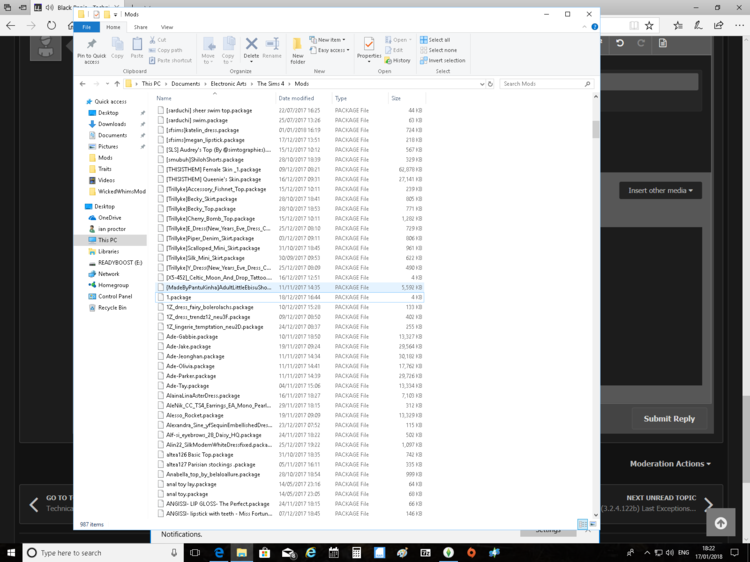
Task: Click Select none
Action: coord(438,50)
